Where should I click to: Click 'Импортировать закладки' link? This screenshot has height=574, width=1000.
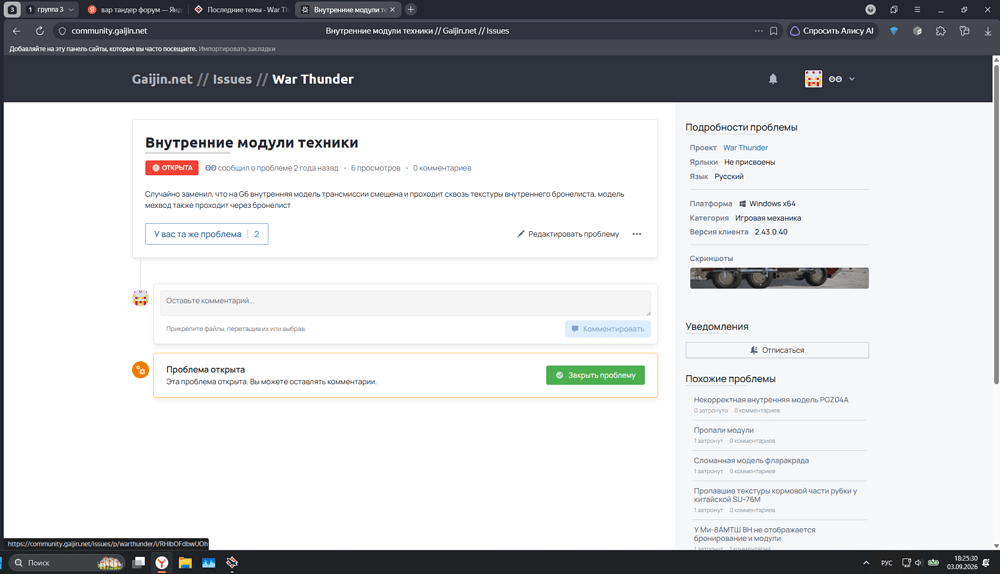click(x=237, y=48)
